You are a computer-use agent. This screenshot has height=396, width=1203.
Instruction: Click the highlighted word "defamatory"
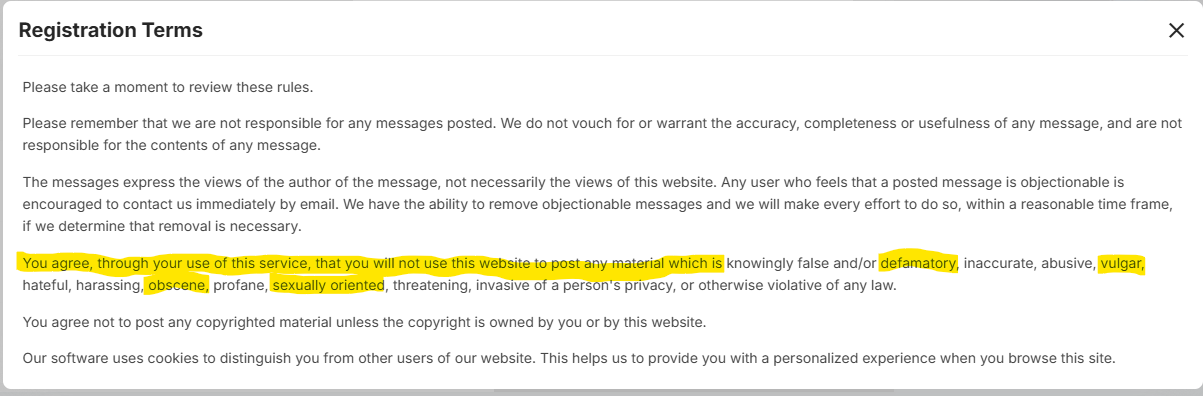pos(918,264)
